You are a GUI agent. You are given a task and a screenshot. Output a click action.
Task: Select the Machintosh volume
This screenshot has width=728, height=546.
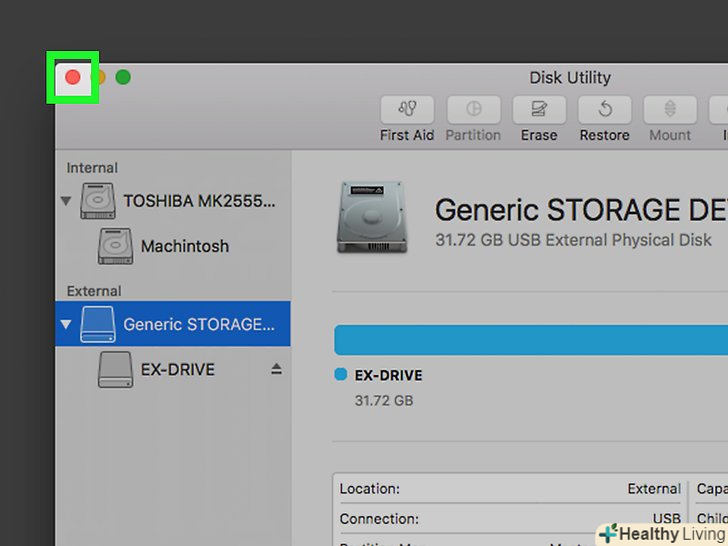(x=173, y=246)
